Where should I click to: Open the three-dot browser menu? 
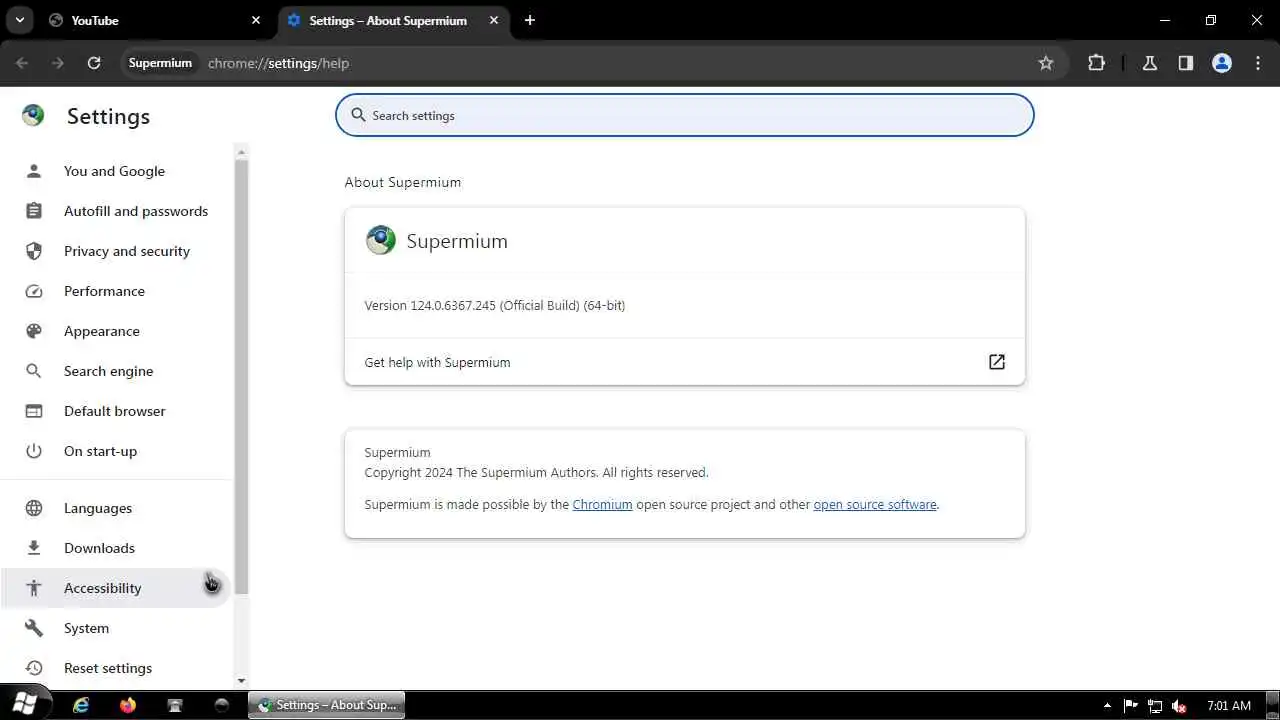coord(1258,63)
